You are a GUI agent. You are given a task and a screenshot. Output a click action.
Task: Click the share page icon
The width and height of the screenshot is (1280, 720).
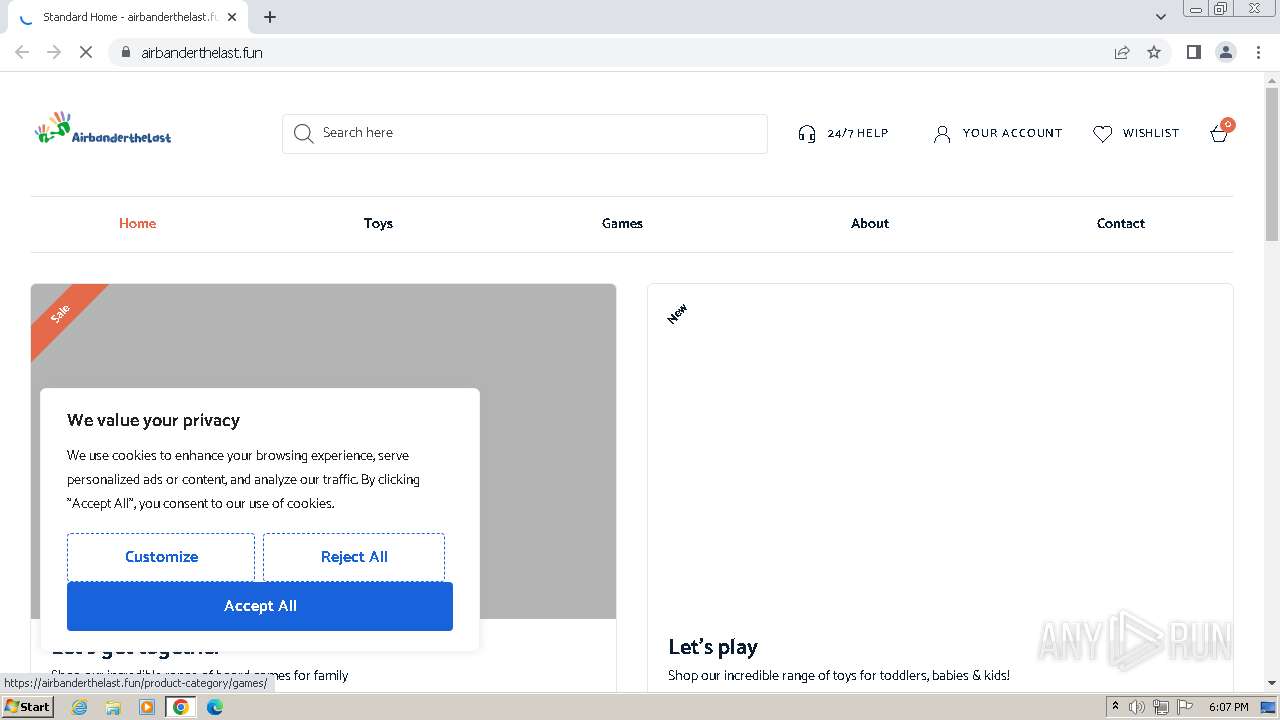click(1122, 52)
